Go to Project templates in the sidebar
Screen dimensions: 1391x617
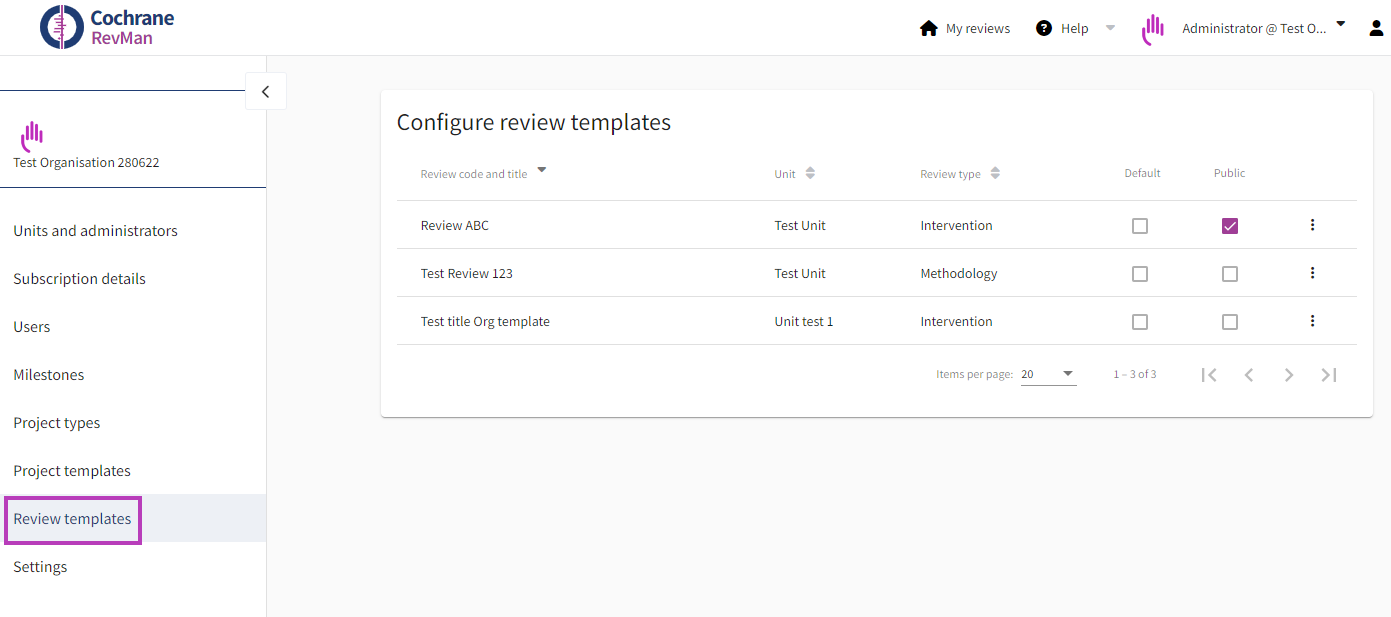tap(72, 471)
